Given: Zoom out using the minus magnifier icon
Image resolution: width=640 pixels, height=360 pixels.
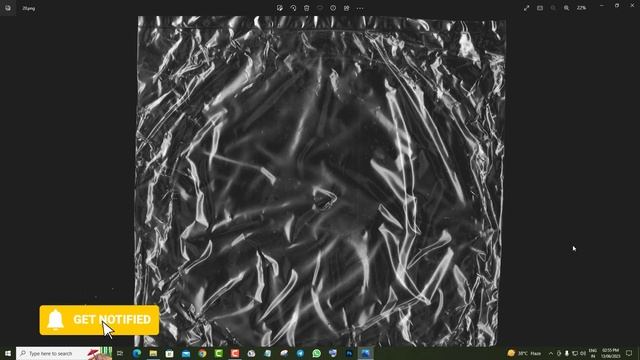Looking at the screenshot, I should 553,8.
